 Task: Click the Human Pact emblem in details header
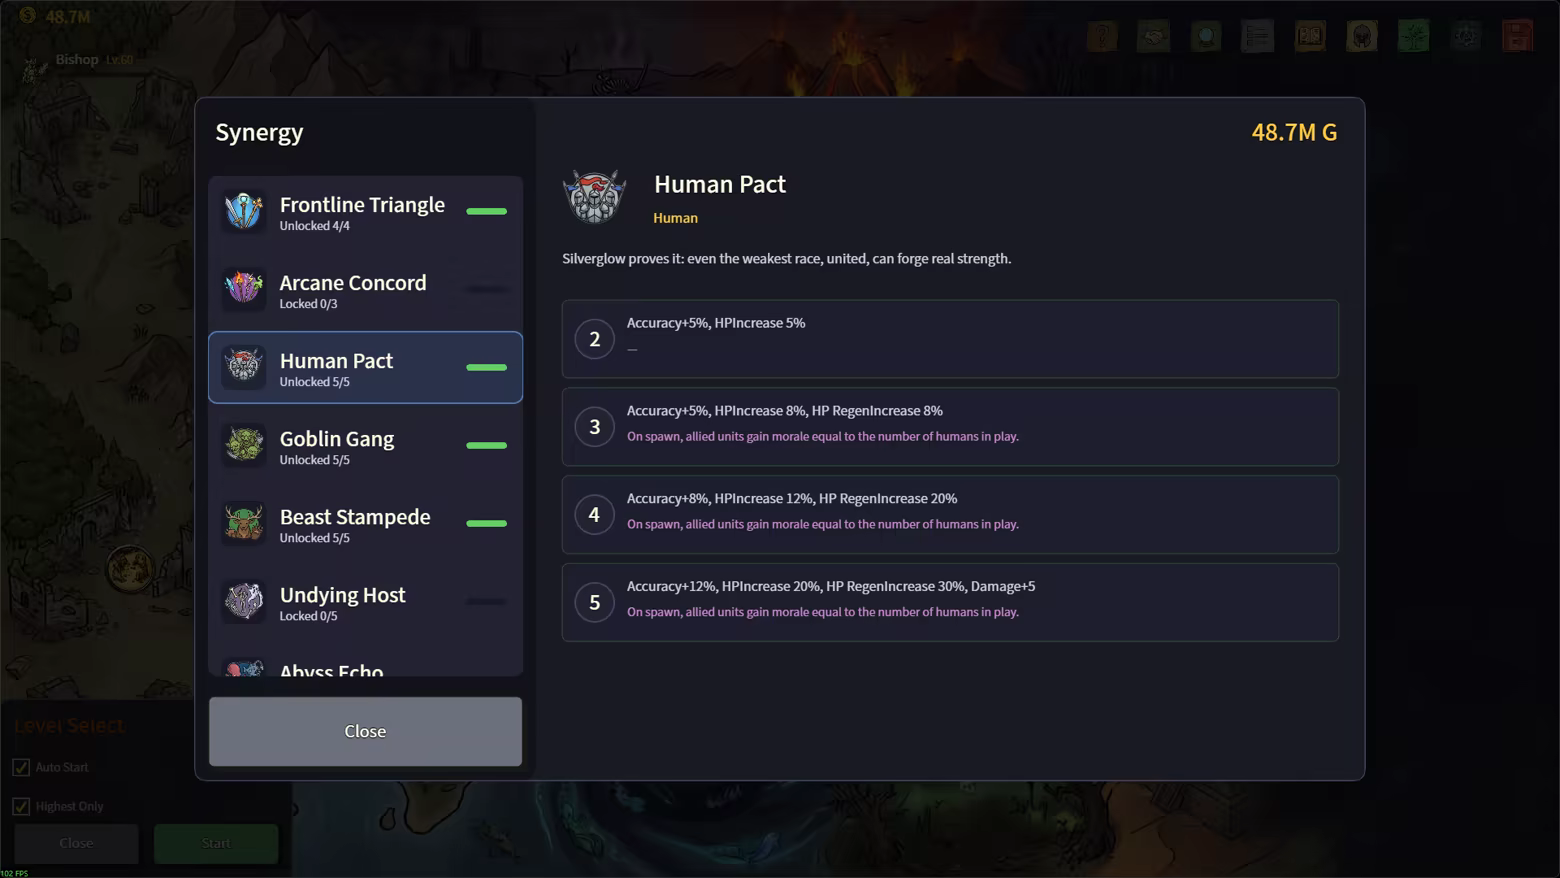click(x=595, y=196)
